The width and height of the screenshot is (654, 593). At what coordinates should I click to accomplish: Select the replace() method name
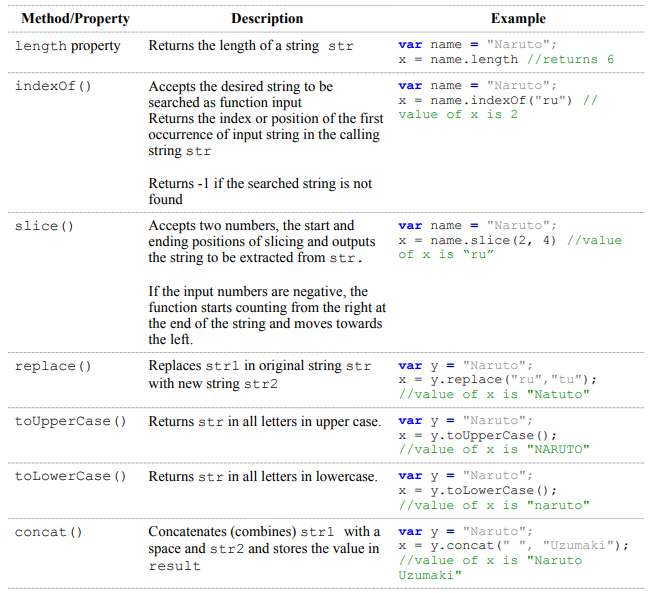tap(53, 366)
